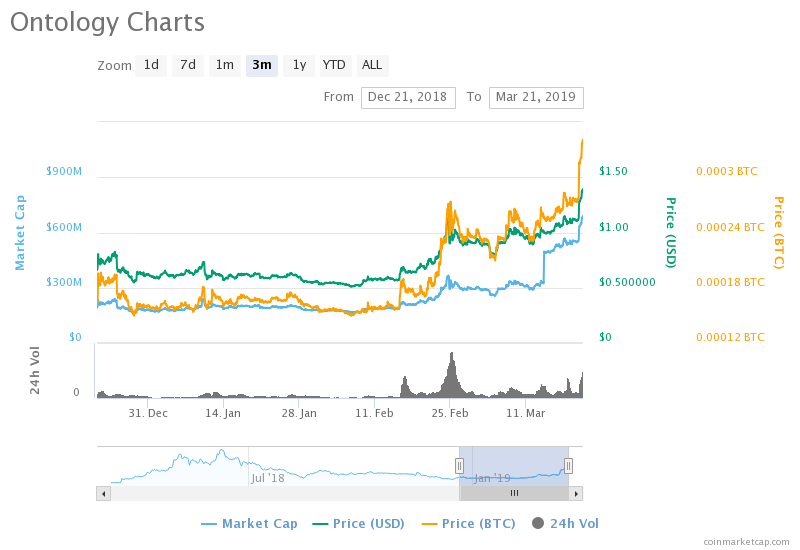800x550 pixels.
Task: Click the navigator scroll right arrow
Action: [576, 493]
